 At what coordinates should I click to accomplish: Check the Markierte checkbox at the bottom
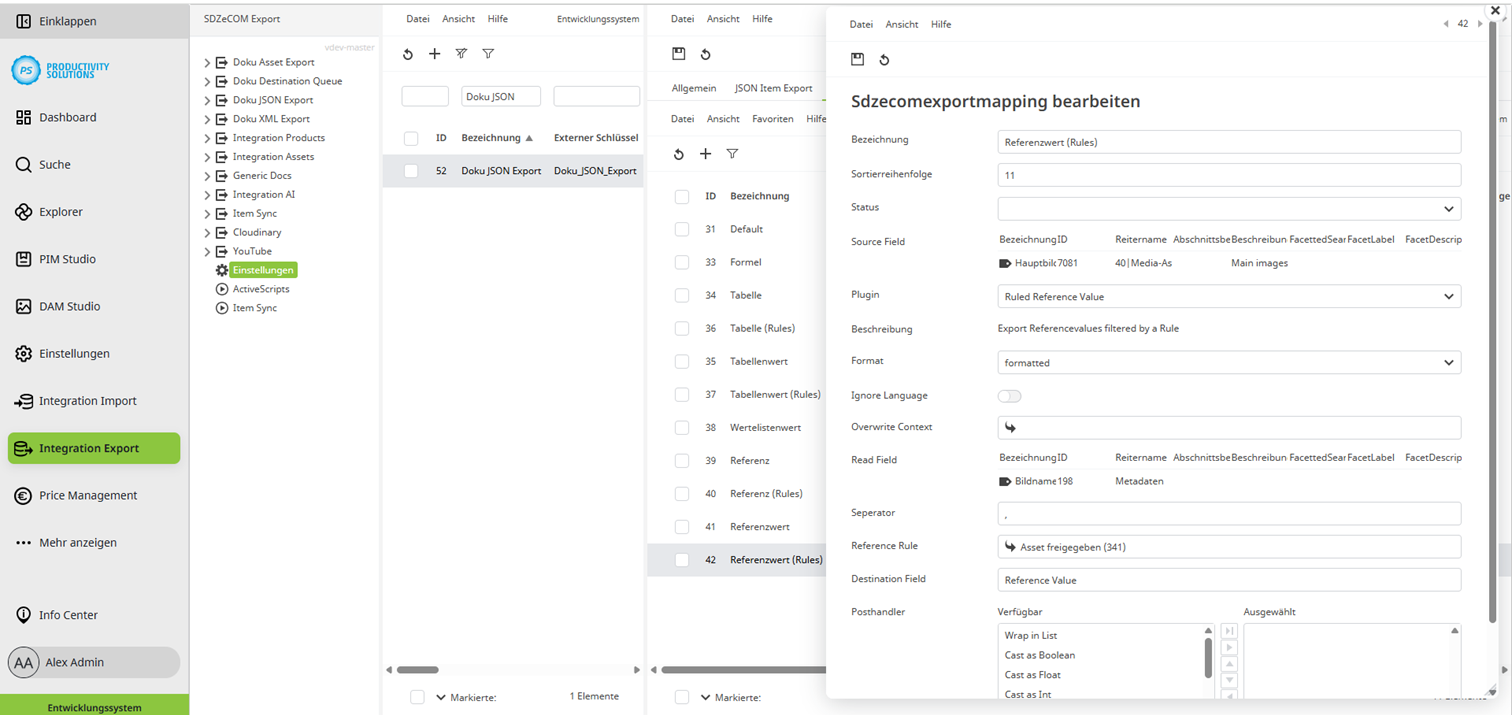(x=417, y=697)
